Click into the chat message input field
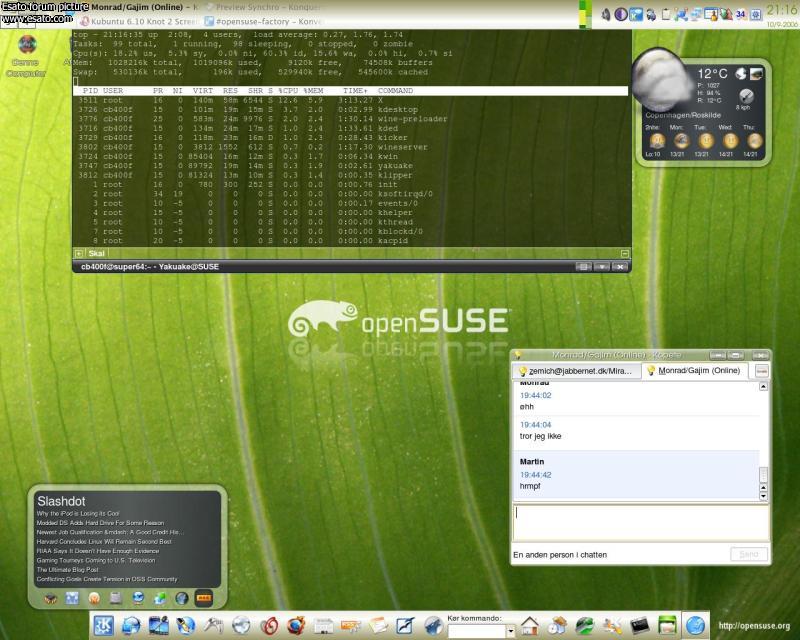 640,522
